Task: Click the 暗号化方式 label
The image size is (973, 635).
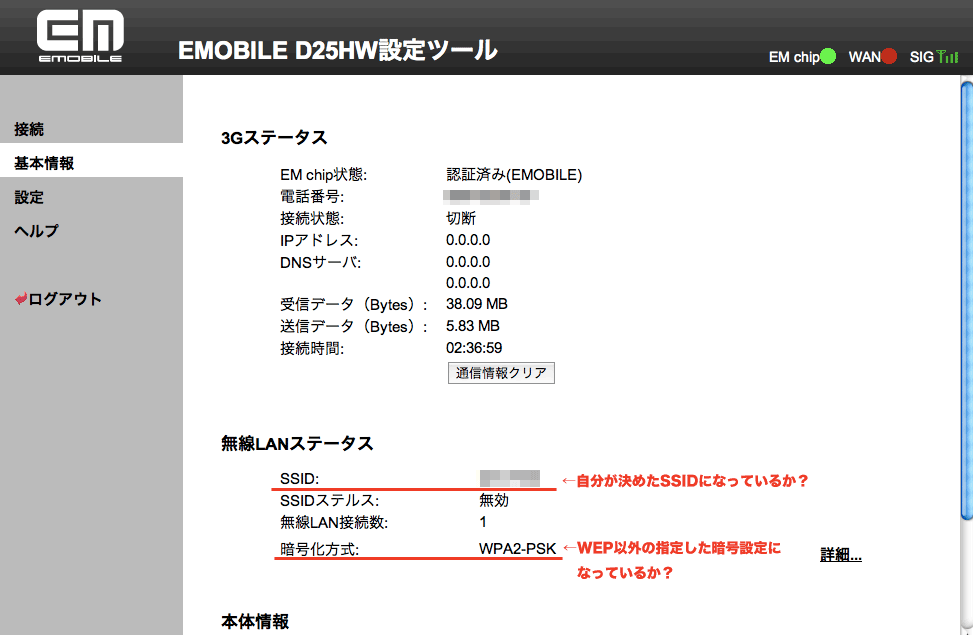Action: [x=319, y=549]
